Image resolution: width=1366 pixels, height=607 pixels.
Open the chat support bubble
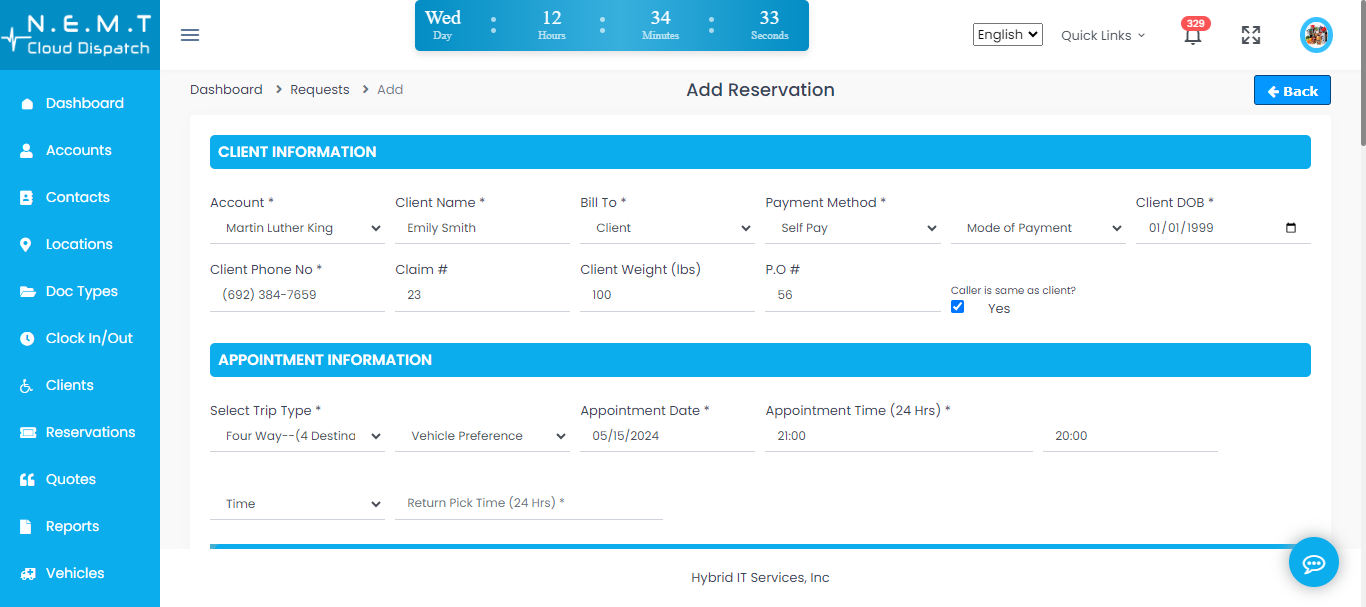pos(1313,562)
